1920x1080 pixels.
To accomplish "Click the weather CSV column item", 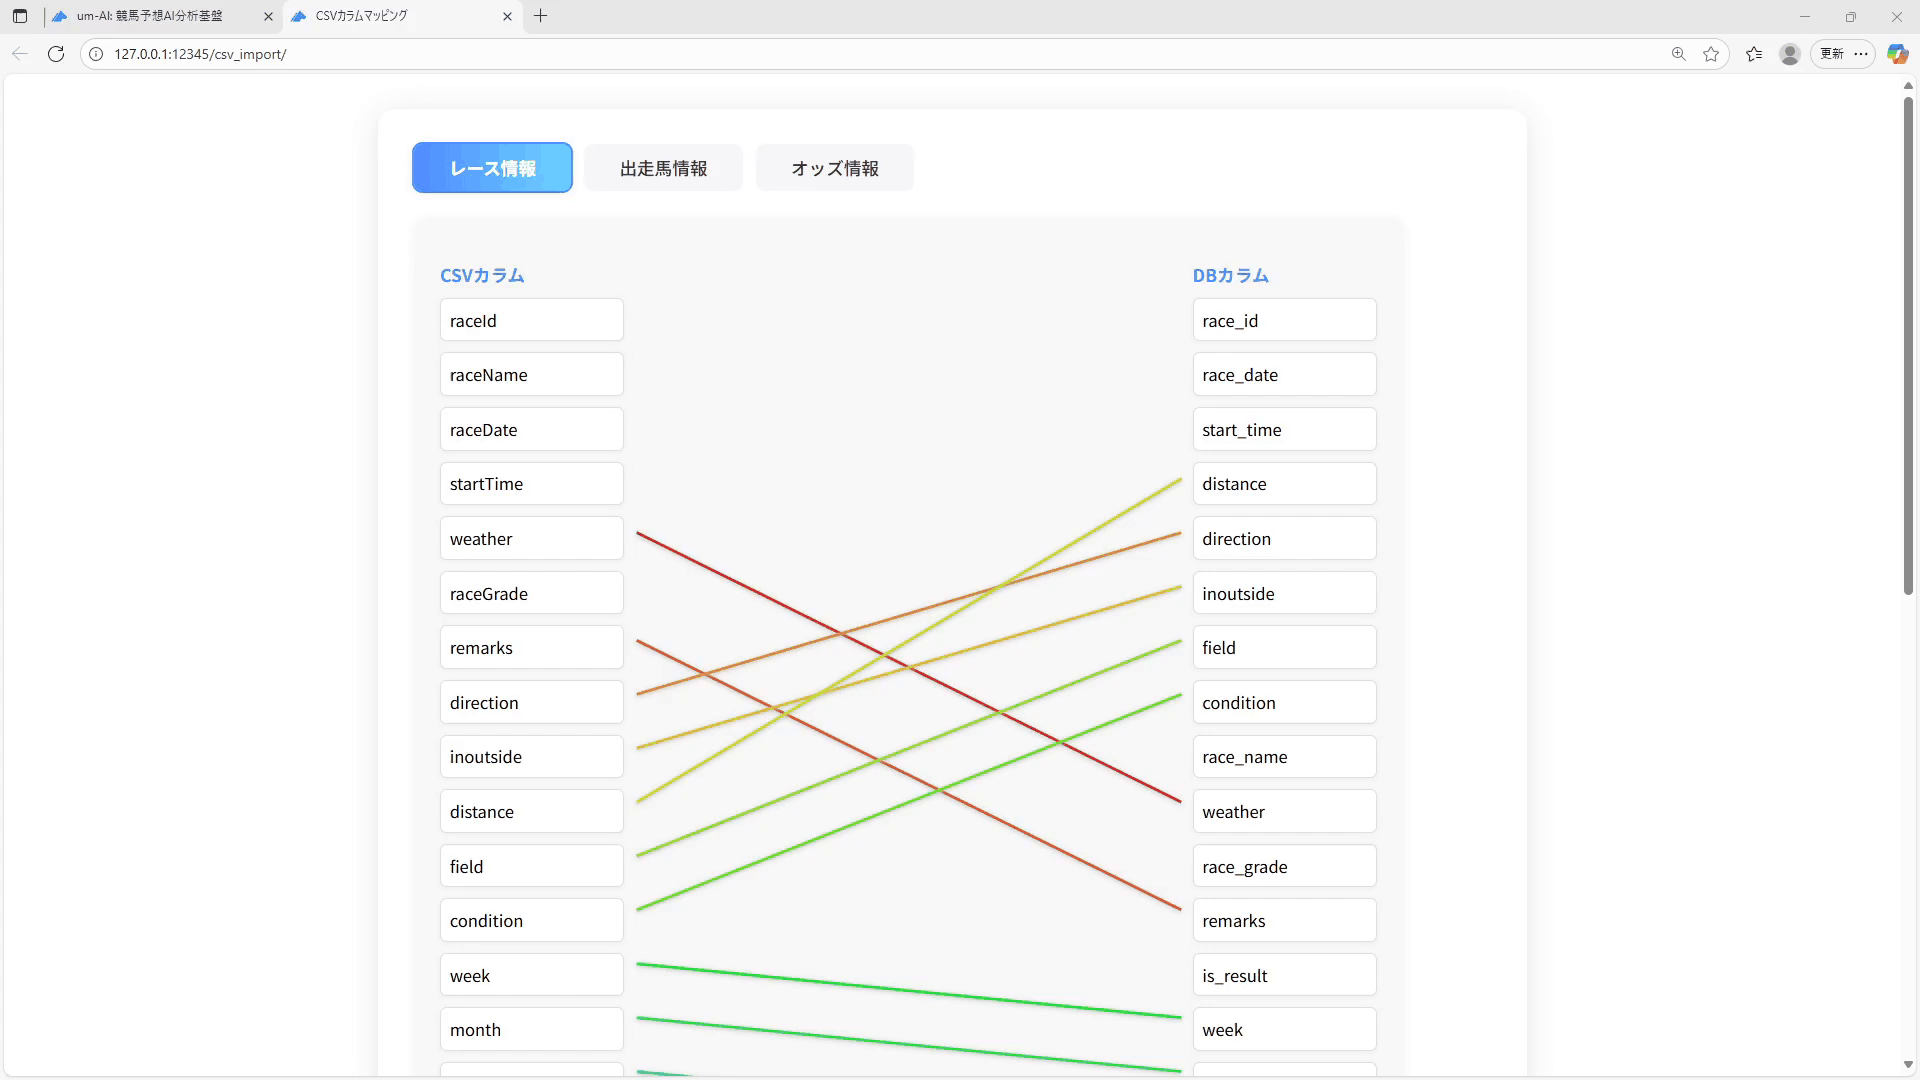I will click(531, 539).
